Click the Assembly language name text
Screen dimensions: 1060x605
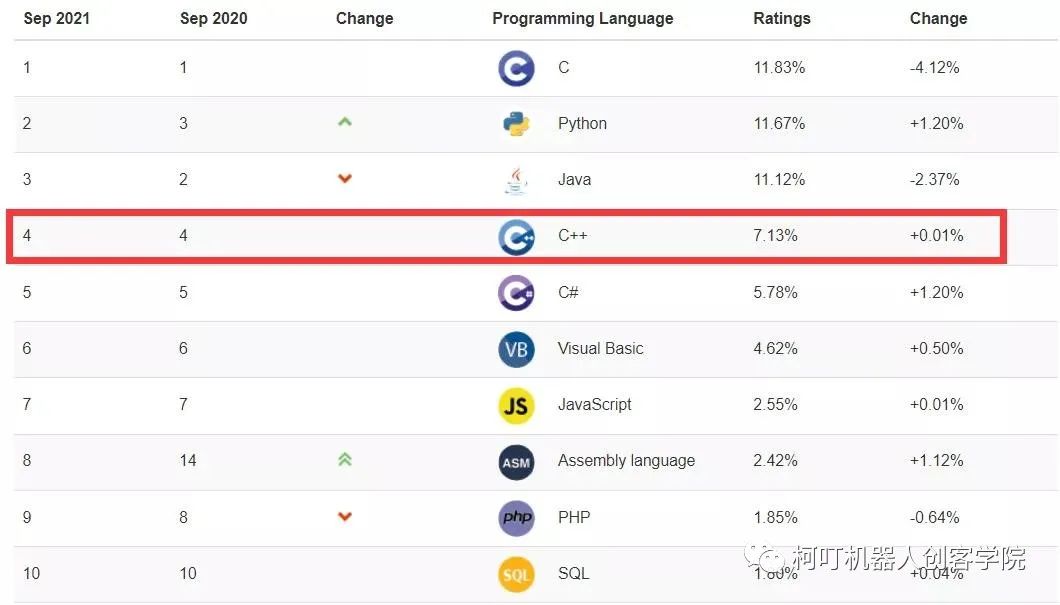click(x=626, y=461)
